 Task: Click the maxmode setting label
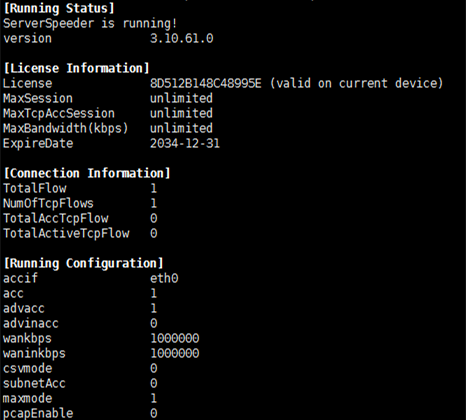point(28,398)
